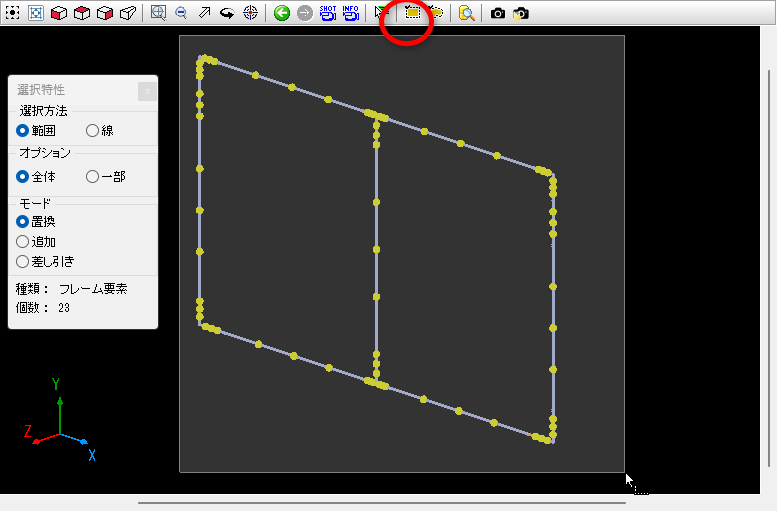Click the XYZ axis indicator
The image size is (777, 511).
pyautogui.click(x=59, y=419)
